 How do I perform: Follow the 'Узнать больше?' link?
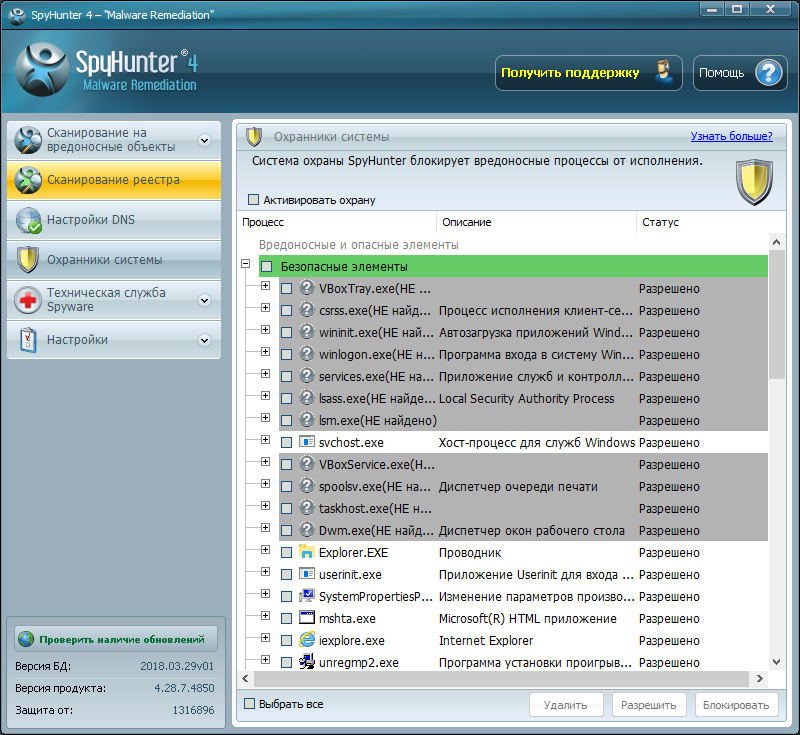pos(731,136)
